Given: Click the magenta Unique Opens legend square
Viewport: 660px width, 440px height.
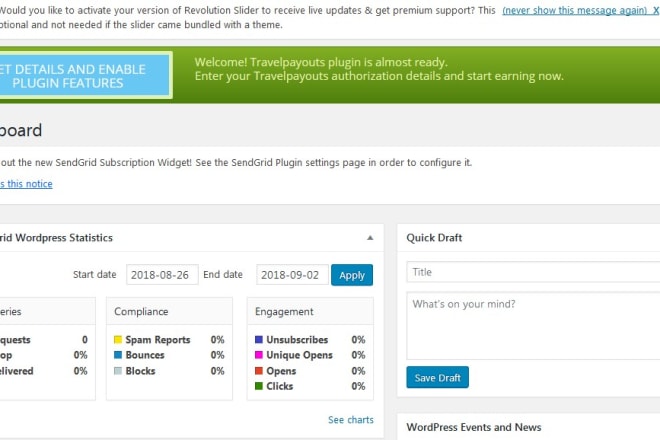Looking at the screenshot, I should 259,355.
